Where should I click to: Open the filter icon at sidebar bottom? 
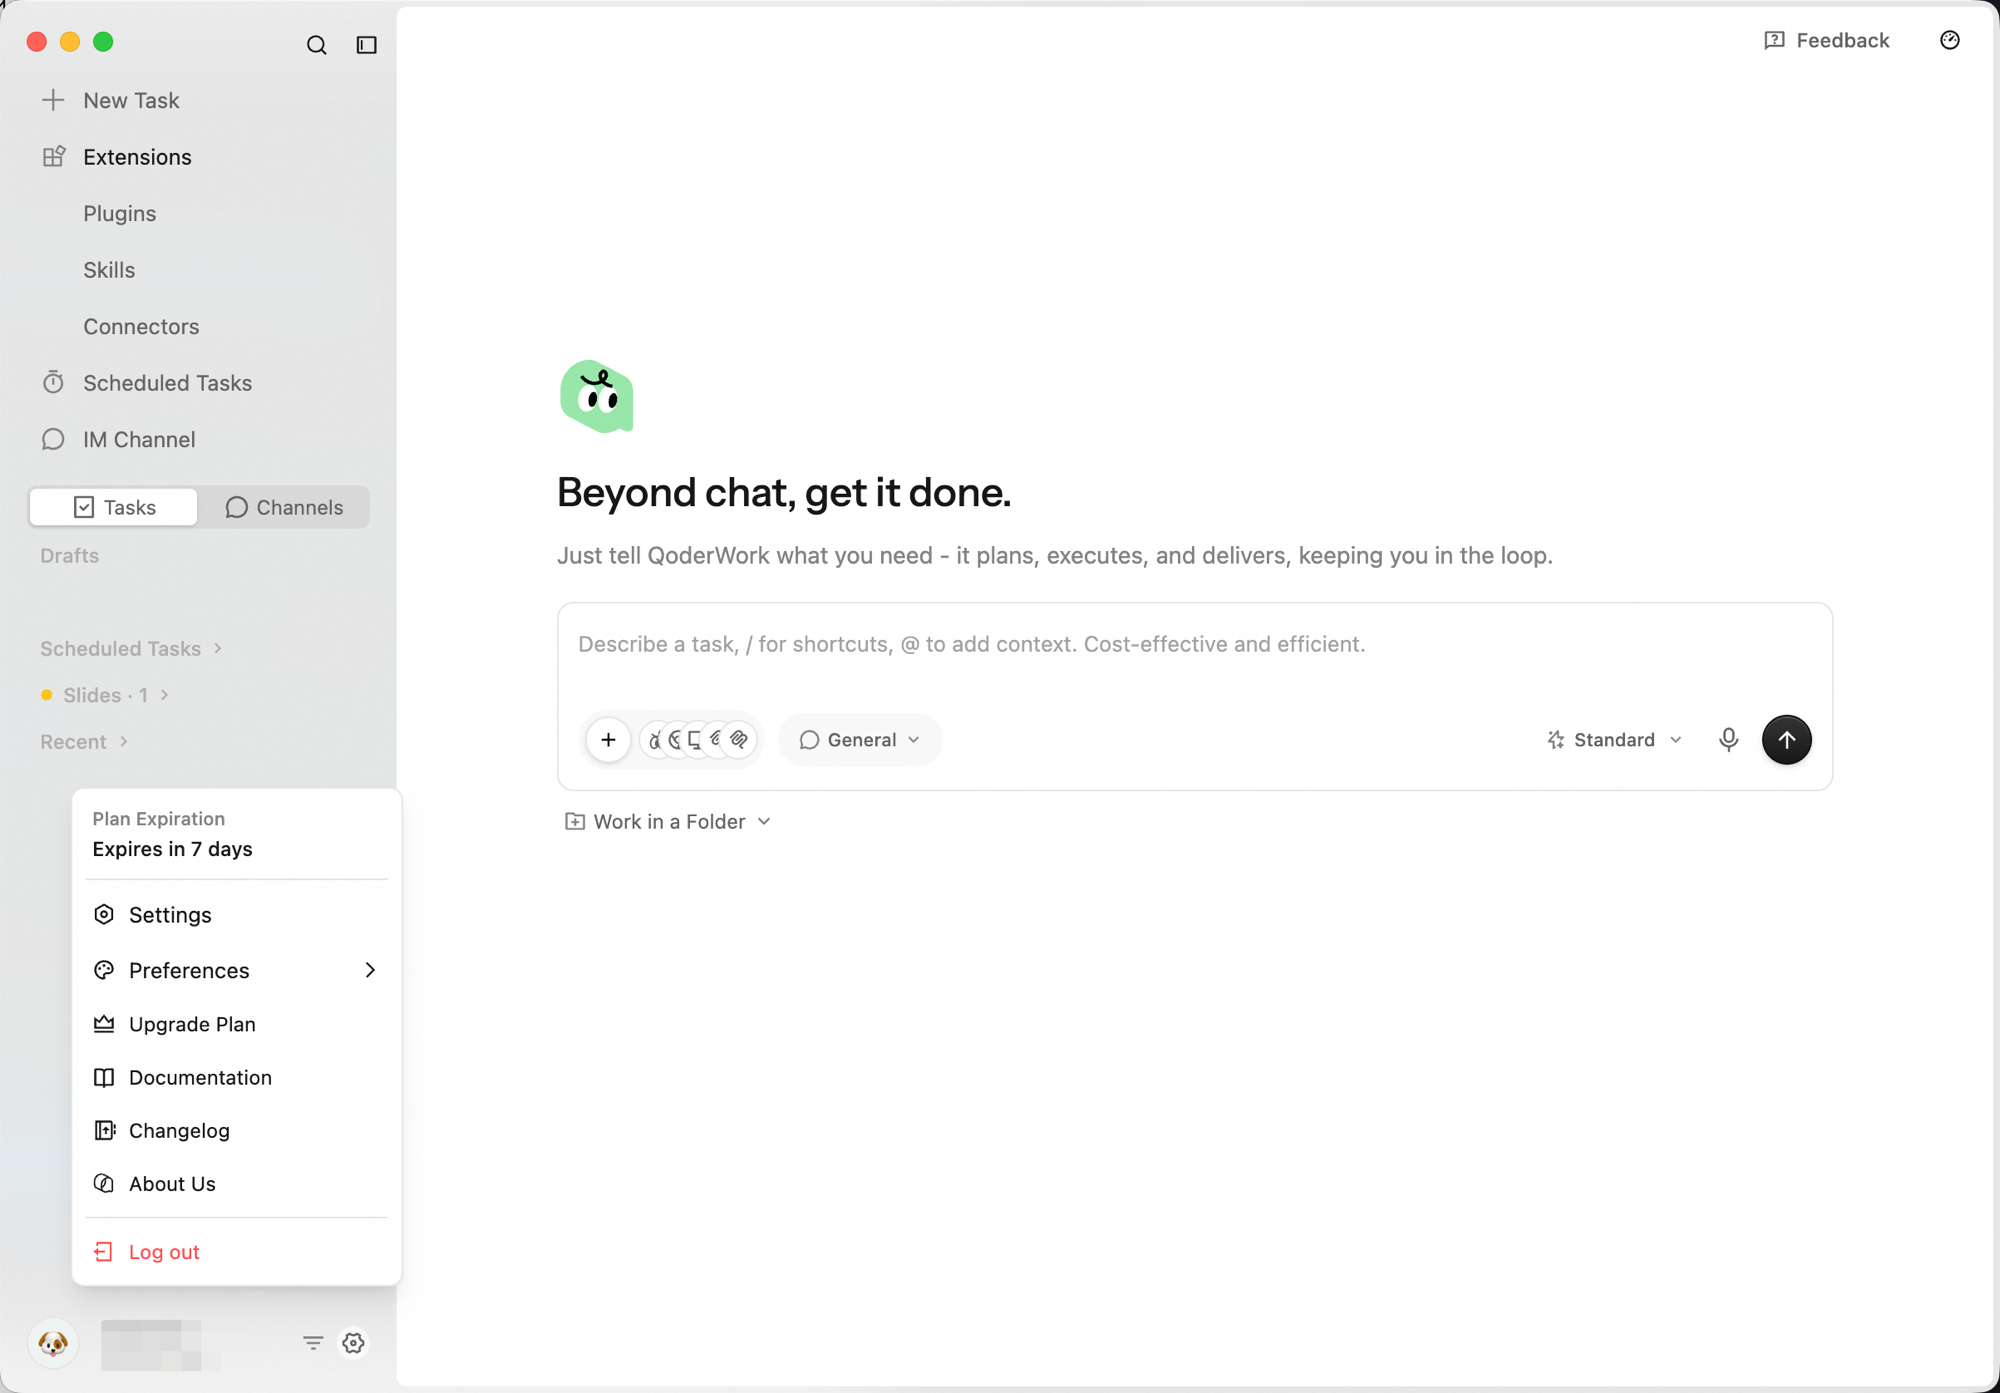[313, 1343]
